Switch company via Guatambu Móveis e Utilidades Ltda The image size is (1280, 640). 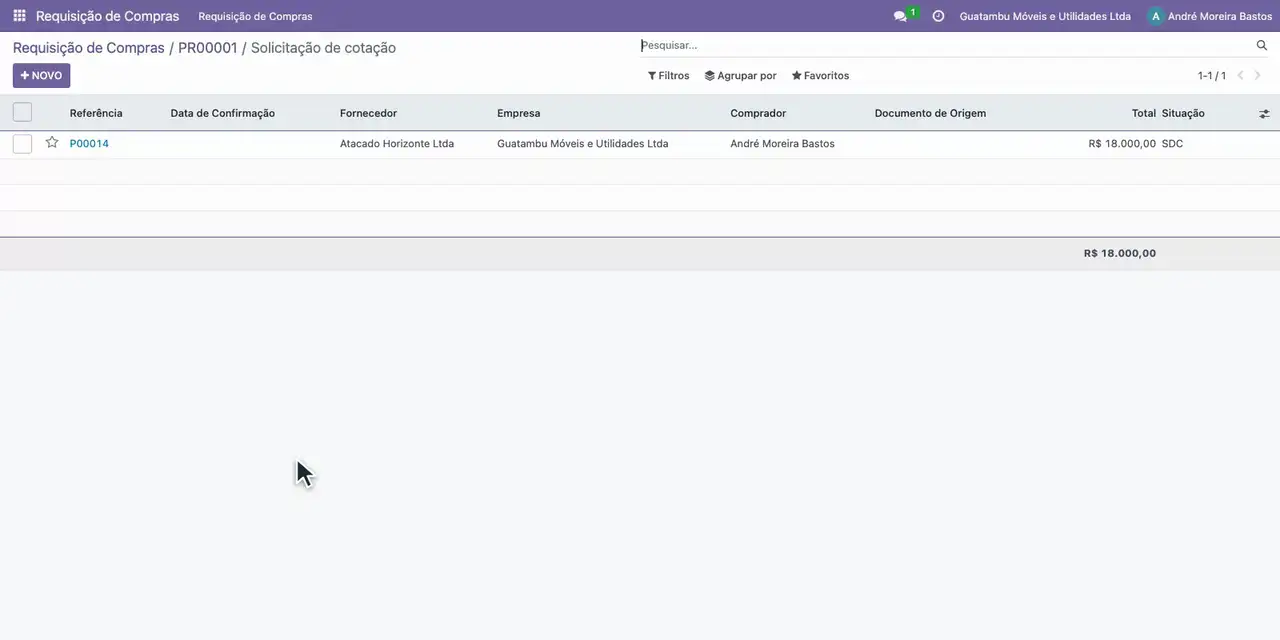[x=1045, y=16]
